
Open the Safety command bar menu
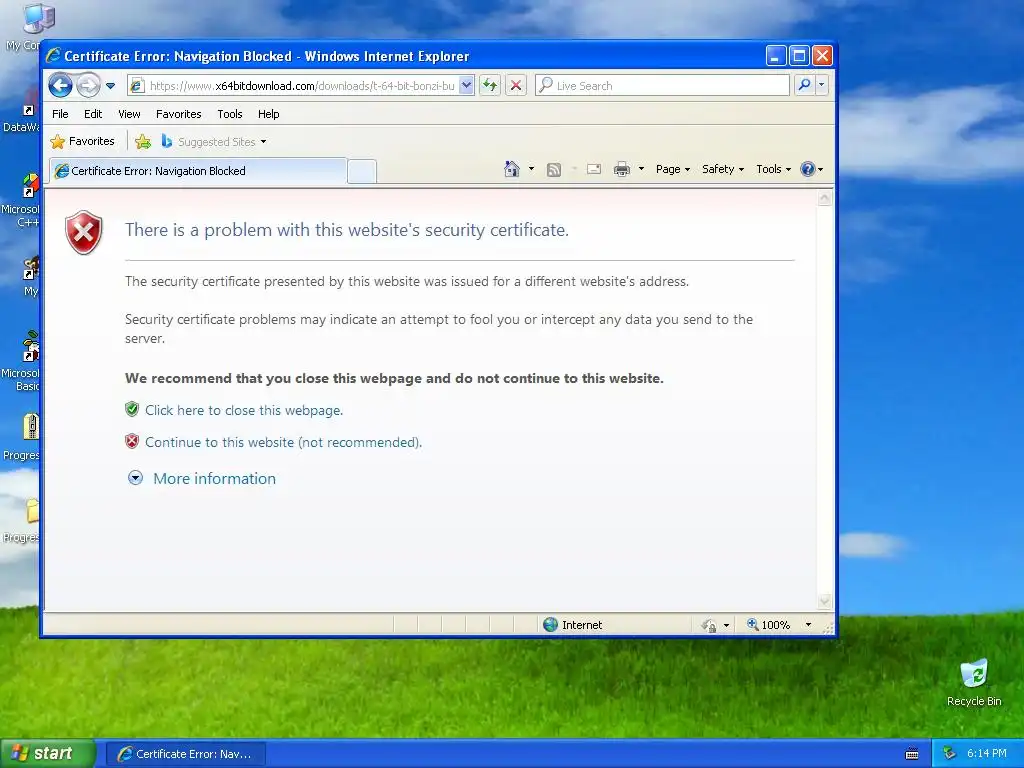[x=722, y=169]
